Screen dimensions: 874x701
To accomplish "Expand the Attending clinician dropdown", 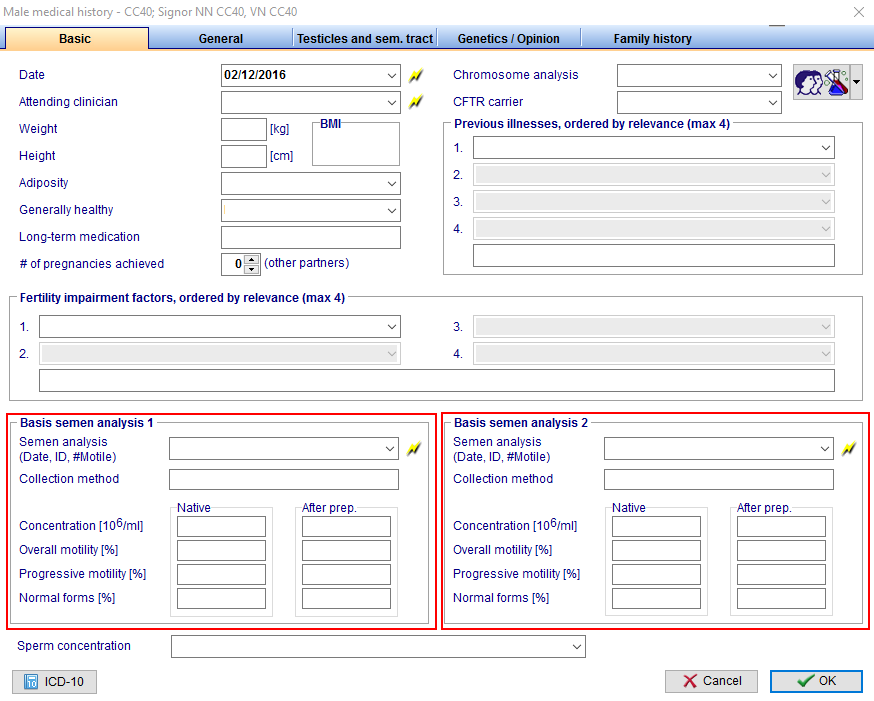I will (x=392, y=103).
